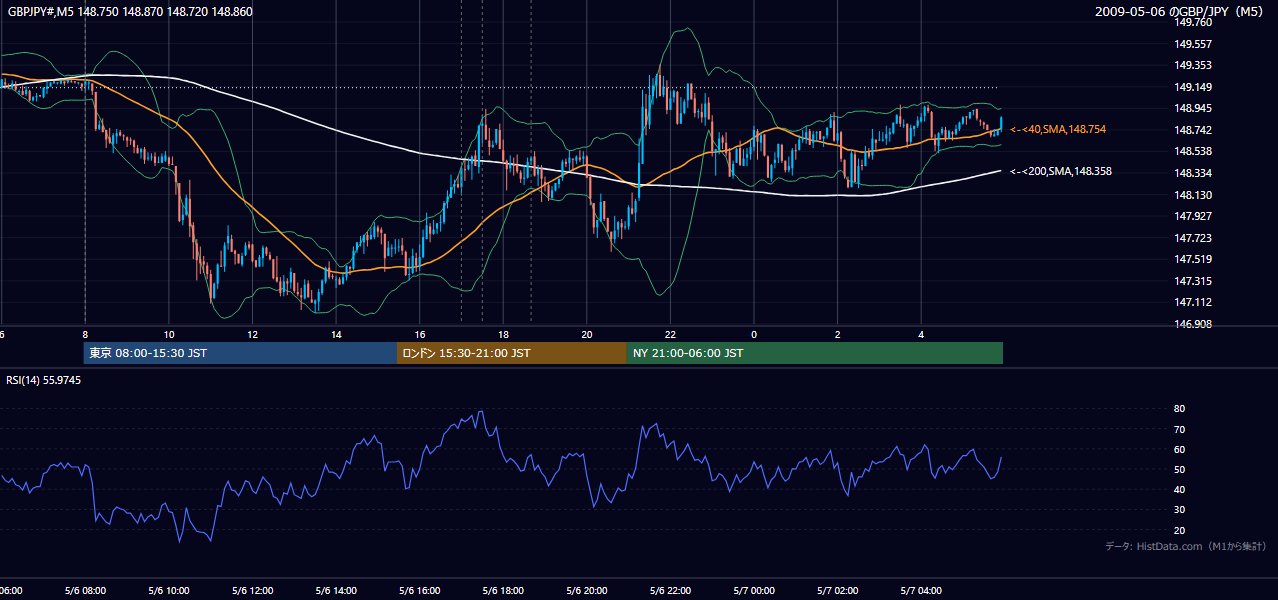The height and width of the screenshot is (600, 1278).
Task: Click price axis value 148.945
Action: [1193, 108]
